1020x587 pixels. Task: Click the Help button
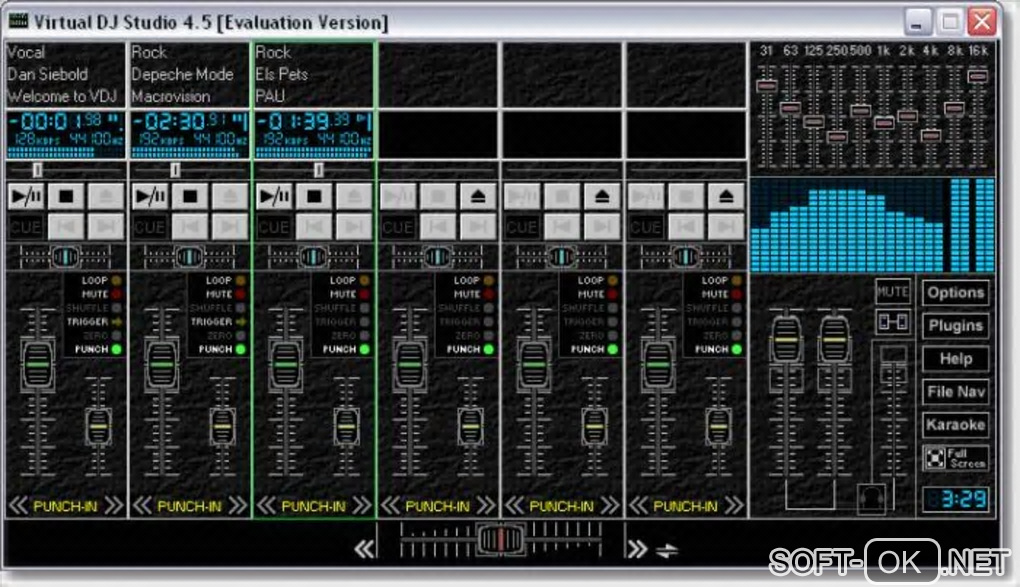[x=956, y=359]
